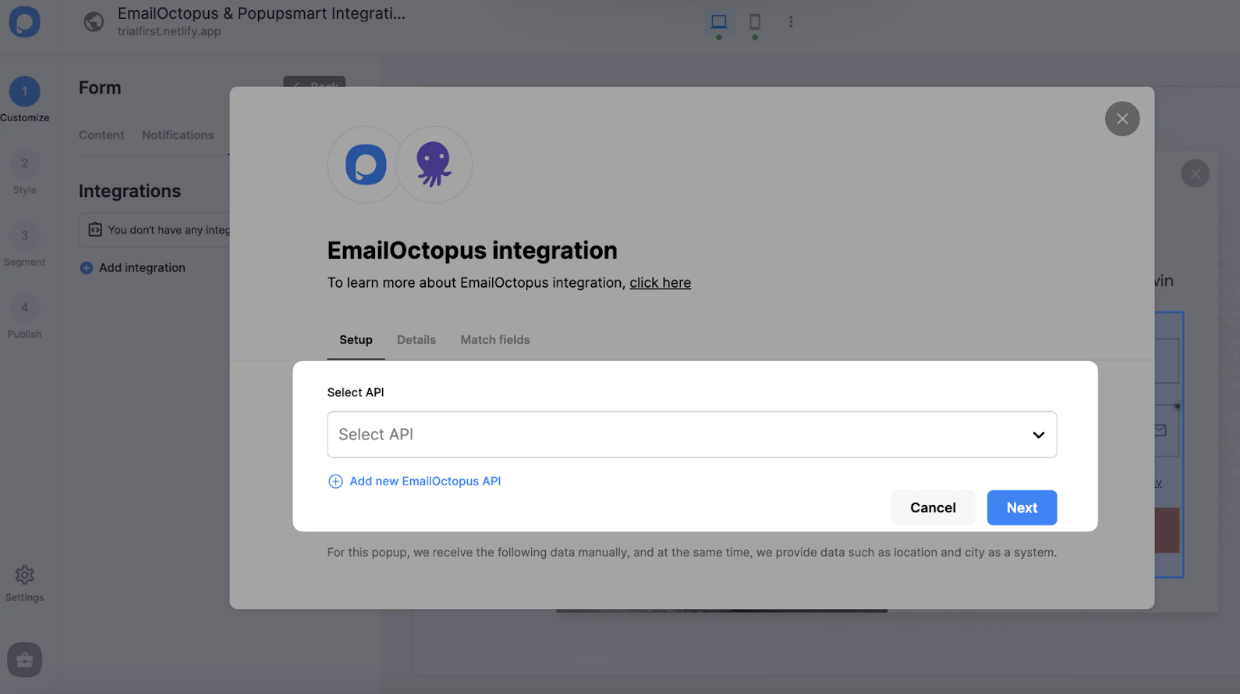Click Add new EmailOctopus API link
The height and width of the screenshot is (694, 1240).
[425, 481]
